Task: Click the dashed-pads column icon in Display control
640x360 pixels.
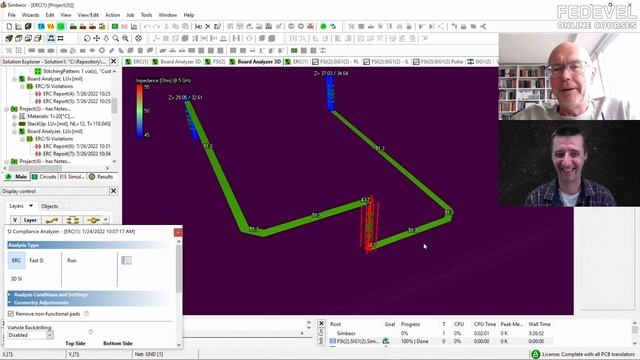Action: pos(73,220)
